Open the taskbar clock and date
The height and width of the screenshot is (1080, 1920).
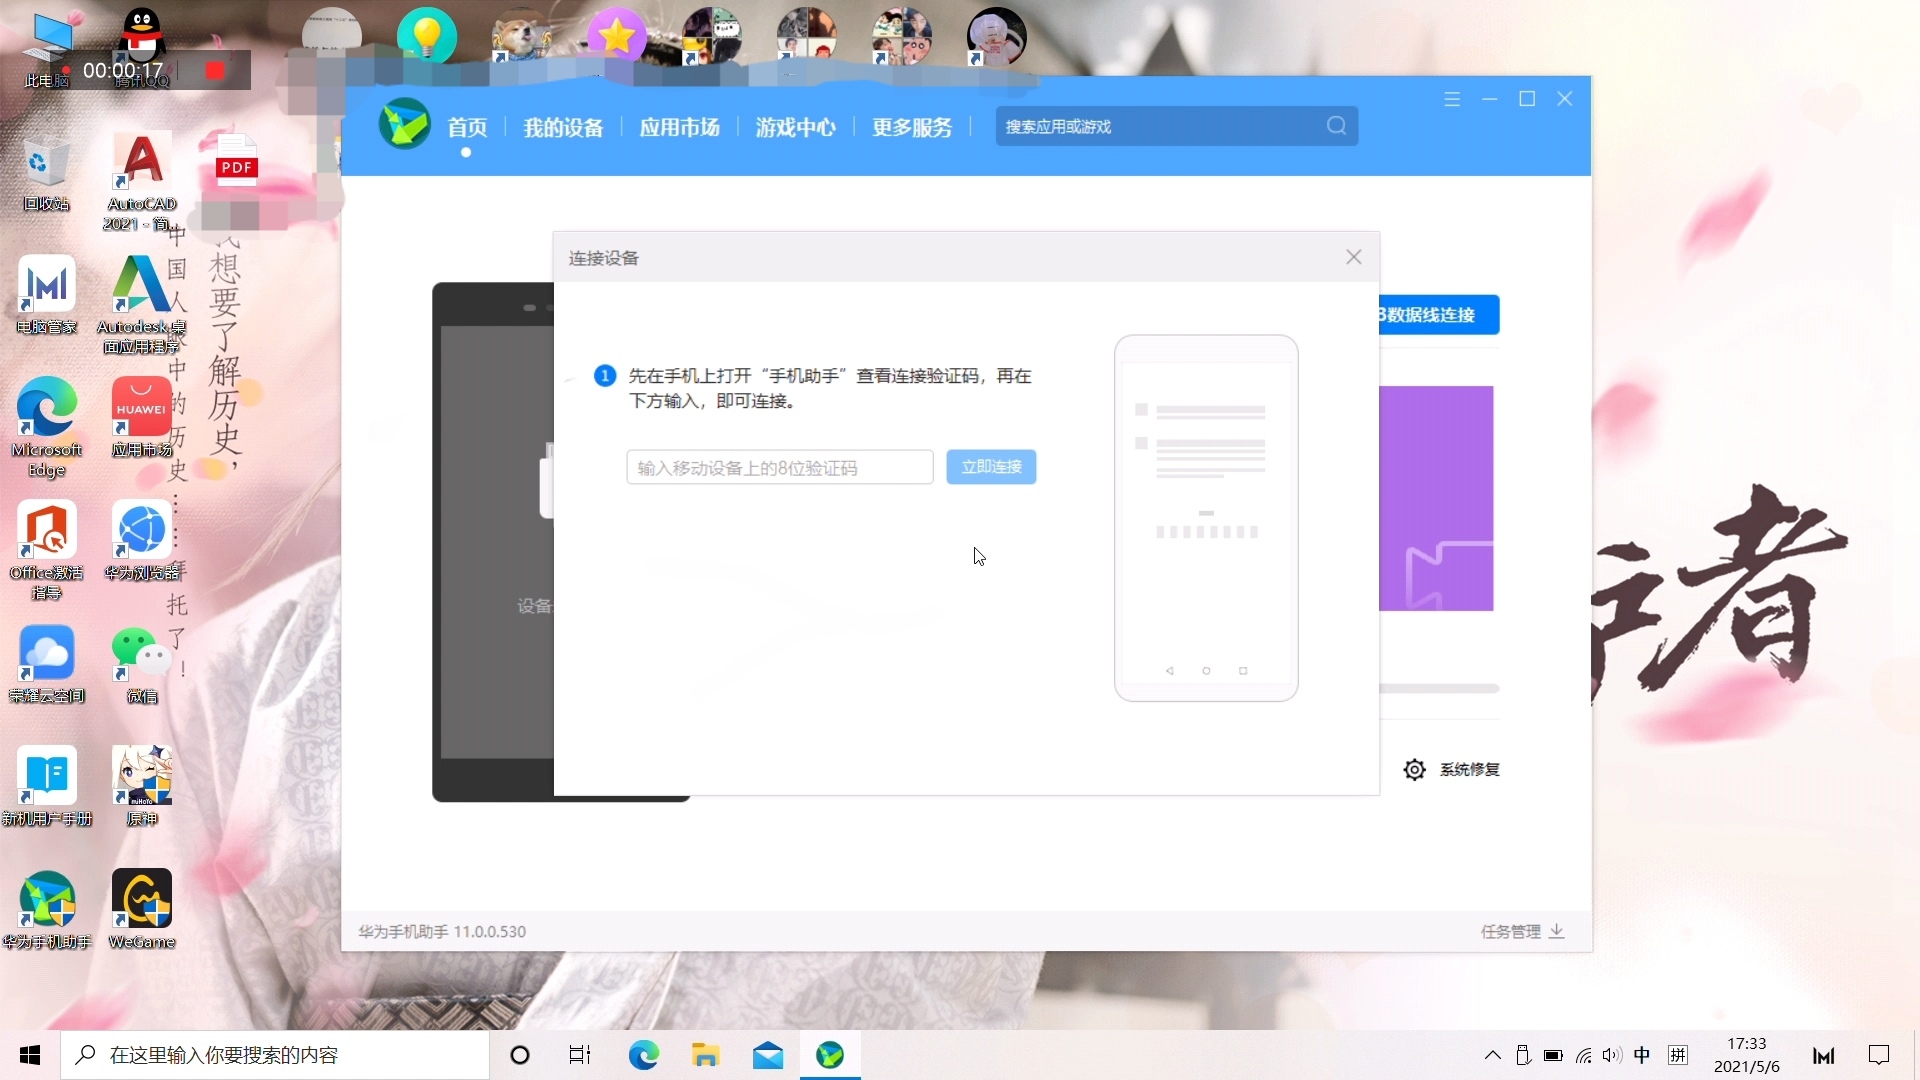1747,1055
